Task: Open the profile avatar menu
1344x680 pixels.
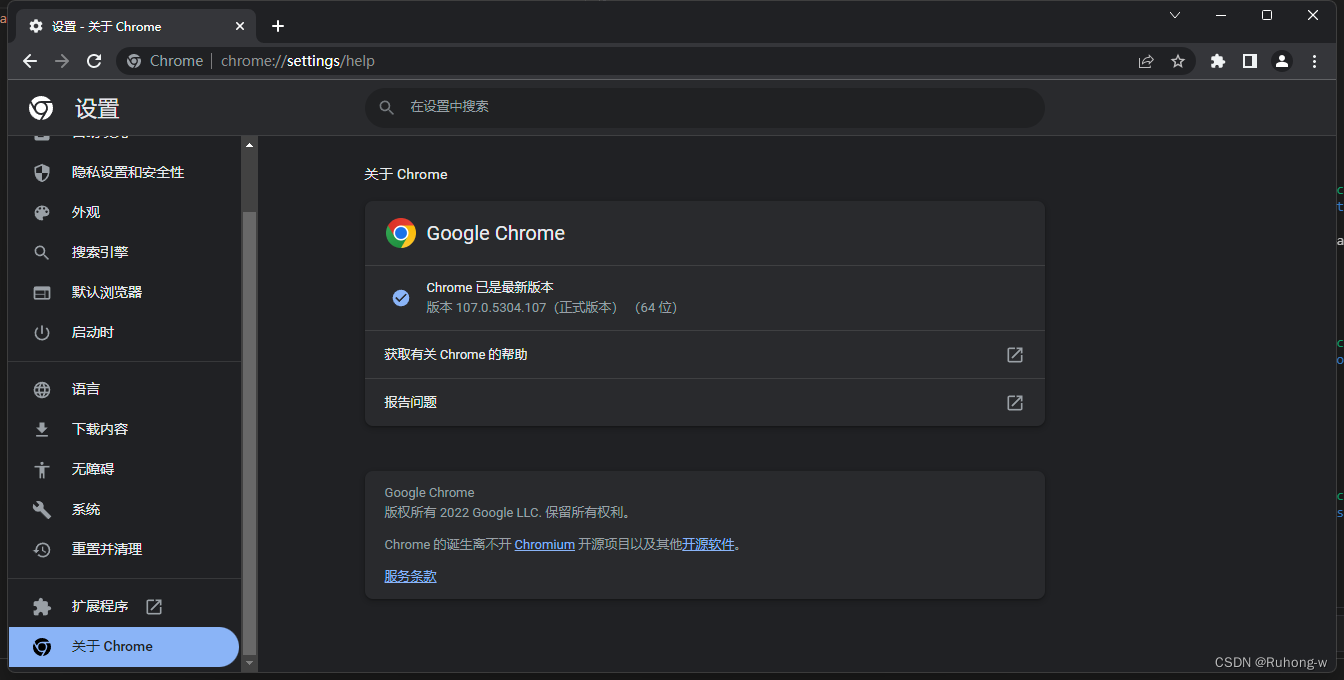Action: coord(1281,61)
